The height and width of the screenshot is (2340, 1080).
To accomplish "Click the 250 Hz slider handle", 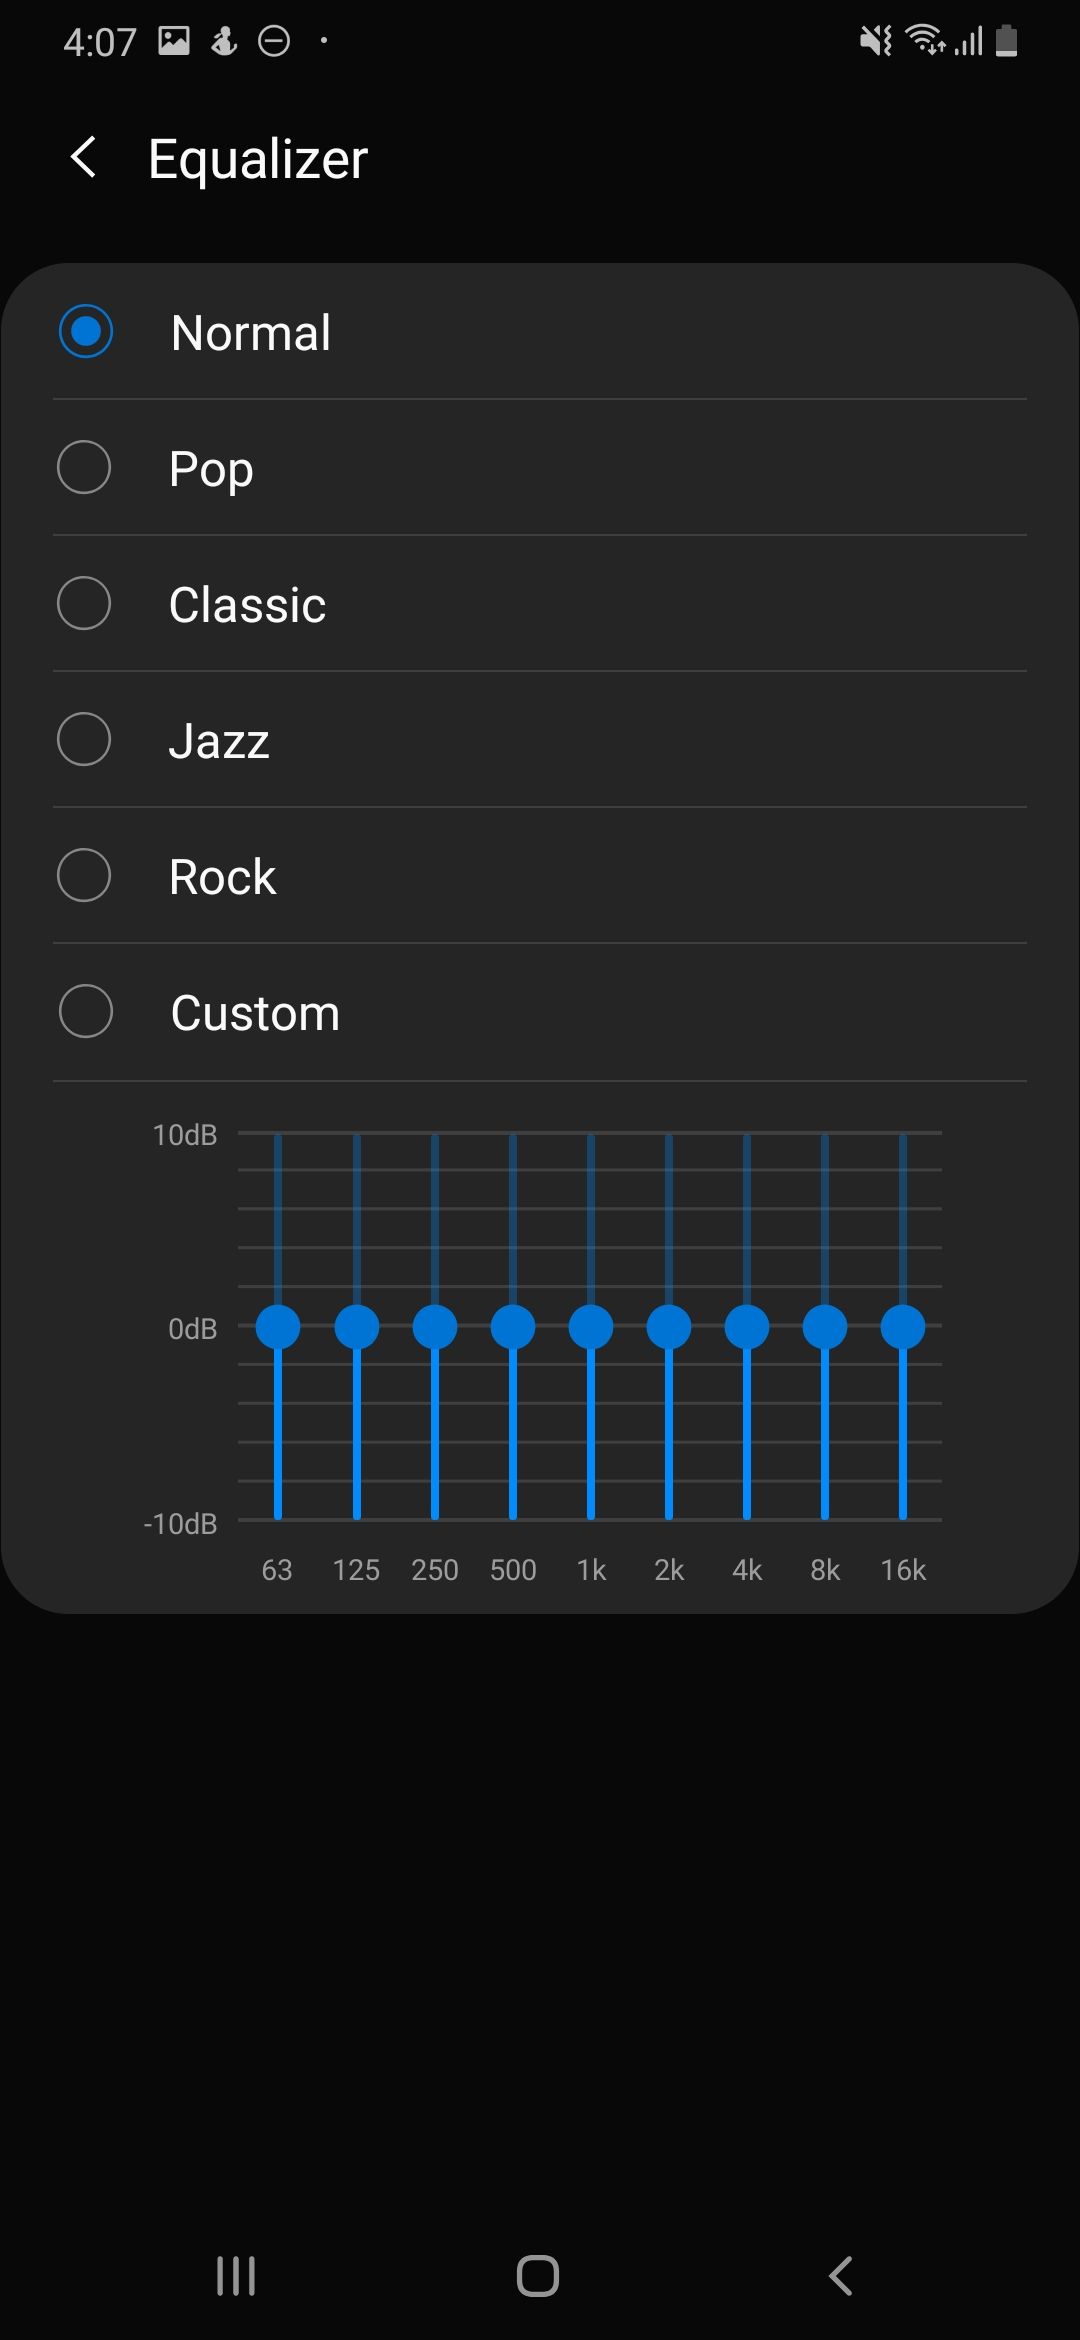I will pyautogui.click(x=435, y=1327).
